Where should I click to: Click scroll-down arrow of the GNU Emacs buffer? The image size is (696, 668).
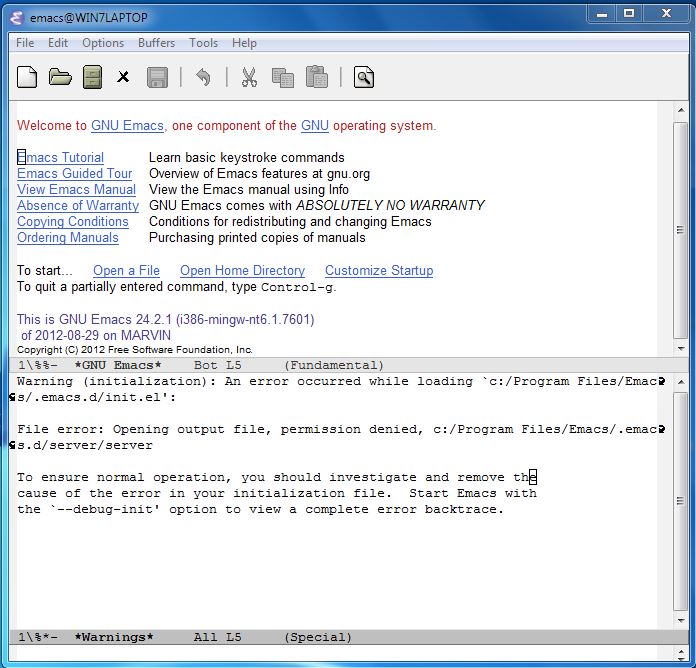point(681,348)
